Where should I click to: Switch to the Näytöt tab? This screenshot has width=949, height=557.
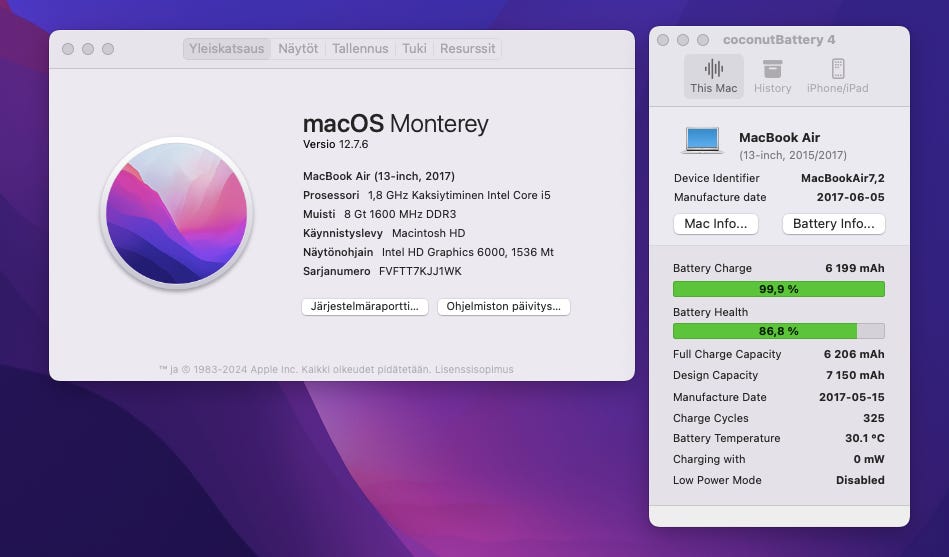coord(298,48)
